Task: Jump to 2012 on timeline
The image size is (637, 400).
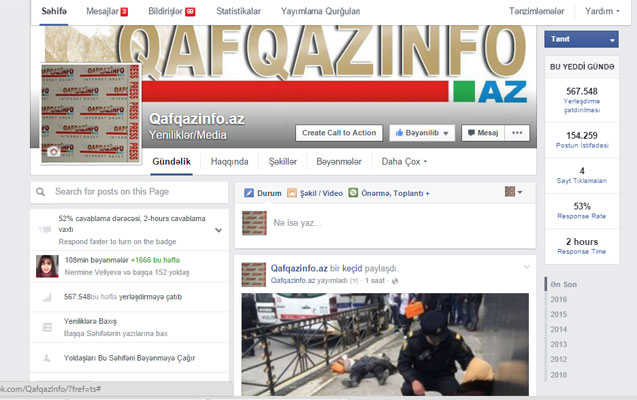Action: tap(559, 359)
